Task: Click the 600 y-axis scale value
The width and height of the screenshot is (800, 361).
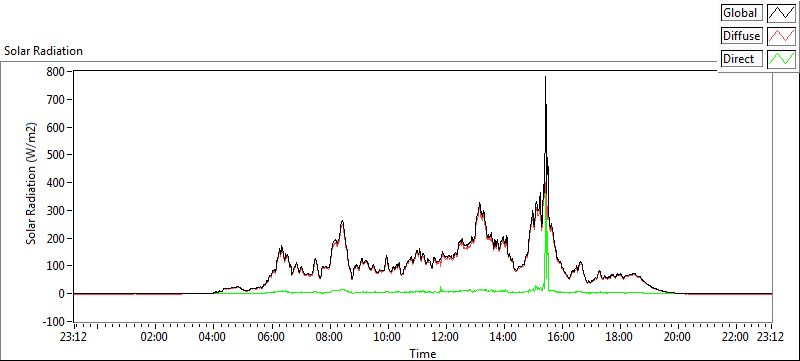Action: [x=56, y=127]
